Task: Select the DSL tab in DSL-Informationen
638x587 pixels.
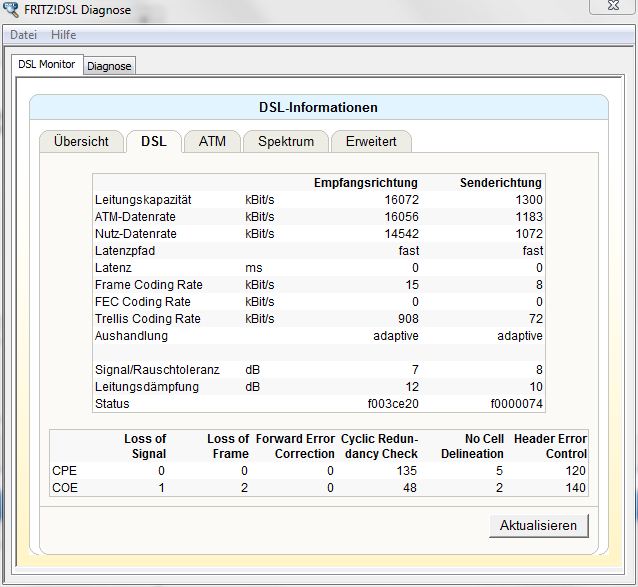Action: point(154,142)
